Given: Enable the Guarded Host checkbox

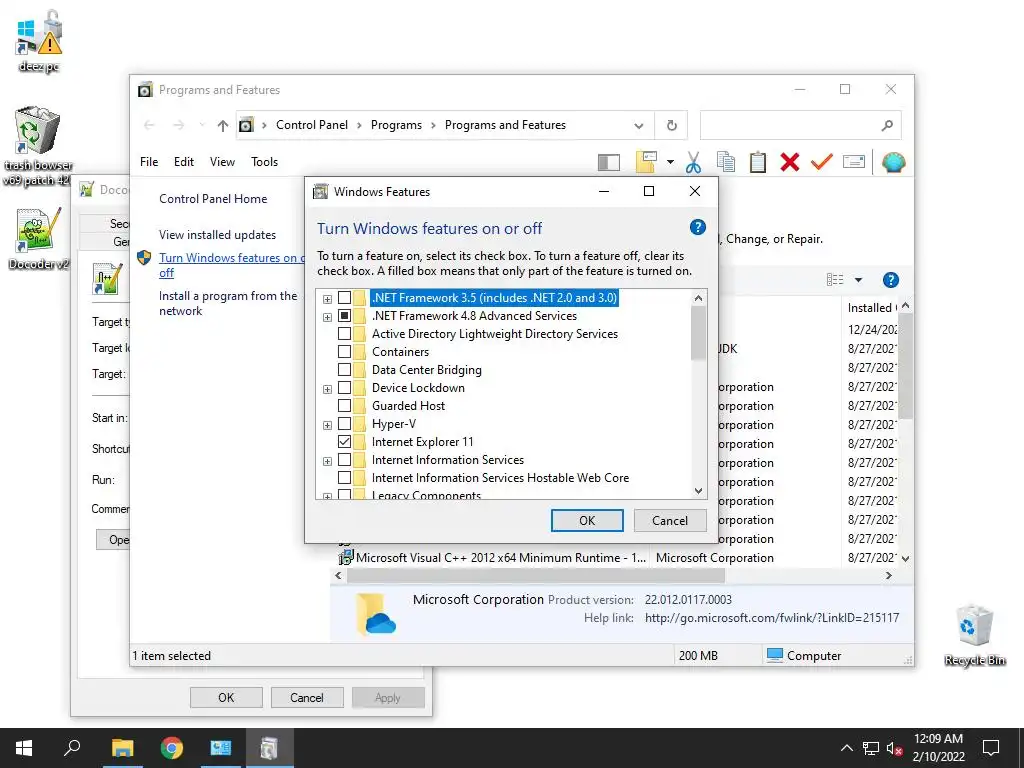Looking at the screenshot, I should tap(344, 406).
